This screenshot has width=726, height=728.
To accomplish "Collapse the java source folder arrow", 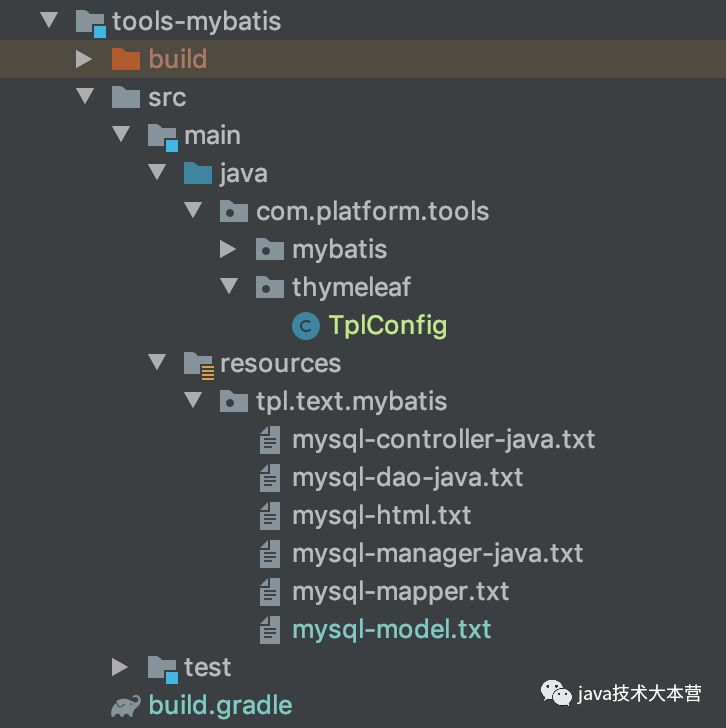I will 157,172.
